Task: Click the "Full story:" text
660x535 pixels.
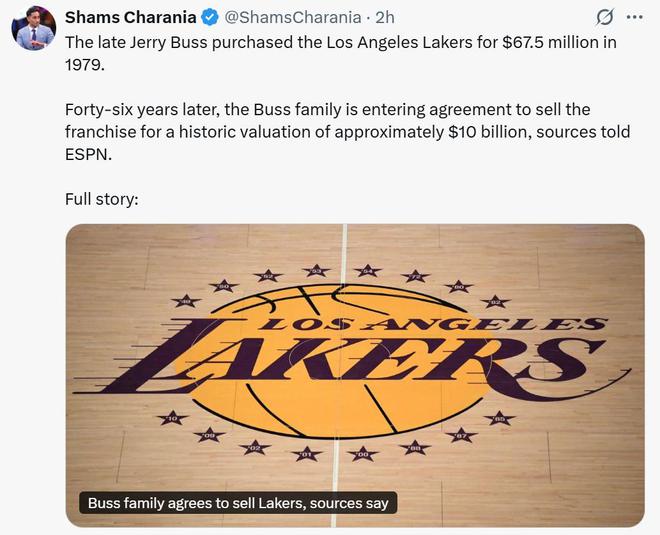Action: [101, 198]
